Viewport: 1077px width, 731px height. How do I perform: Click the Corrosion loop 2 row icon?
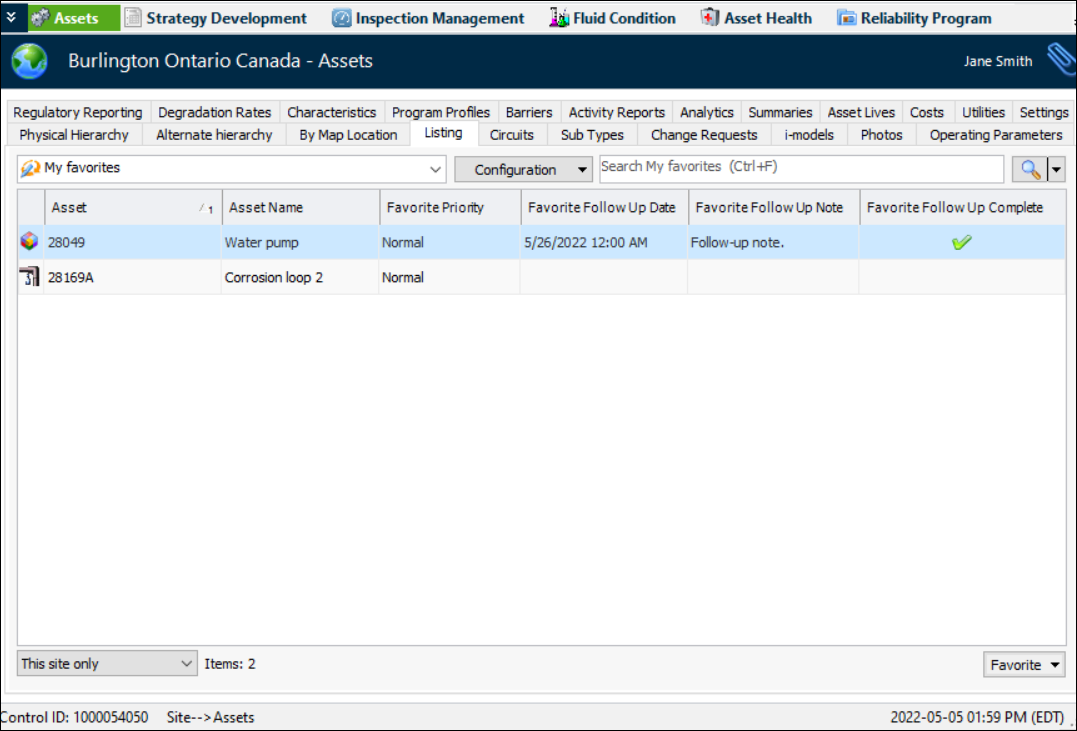[x=30, y=277]
